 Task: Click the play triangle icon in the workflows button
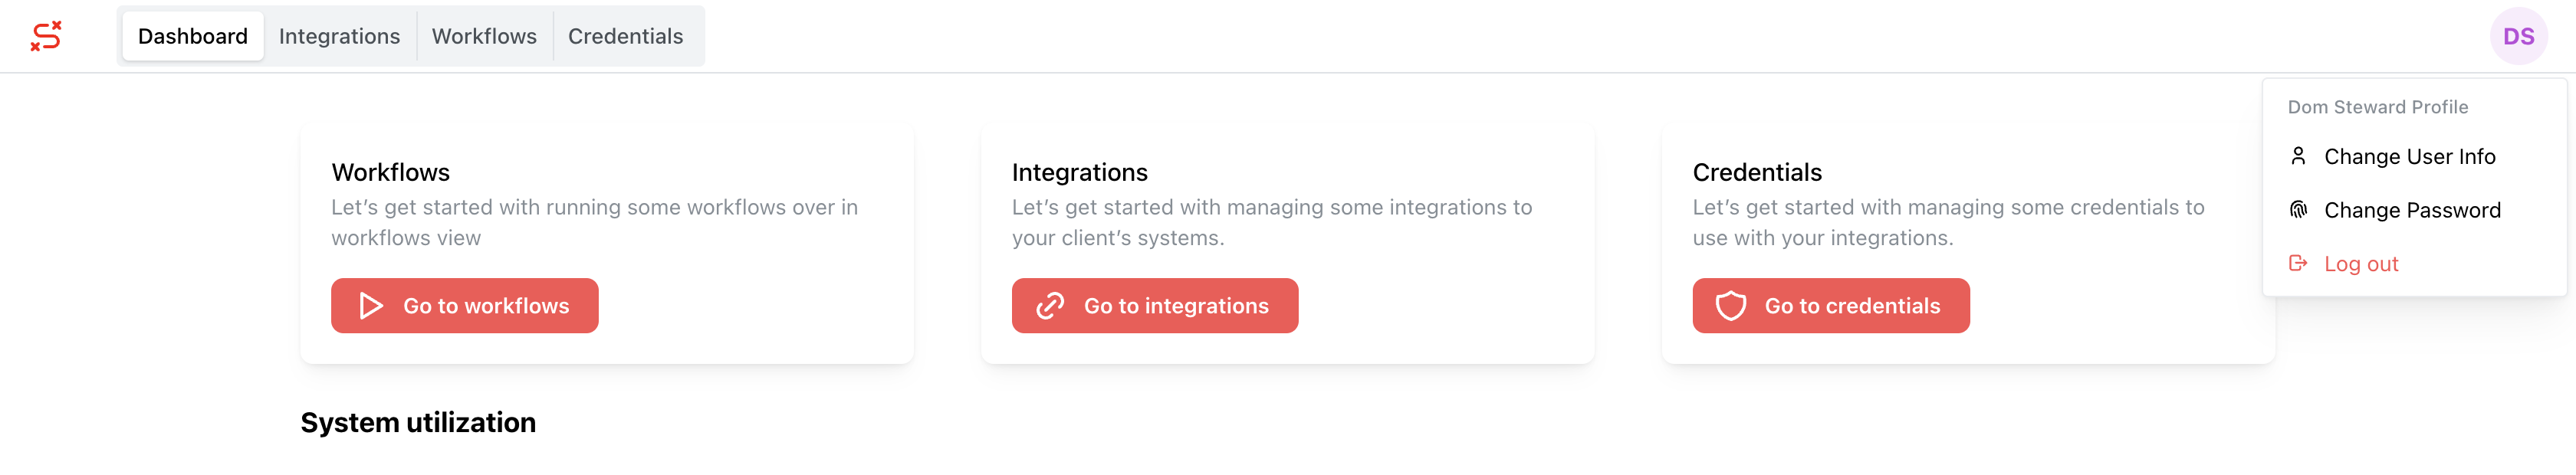(x=371, y=306)
